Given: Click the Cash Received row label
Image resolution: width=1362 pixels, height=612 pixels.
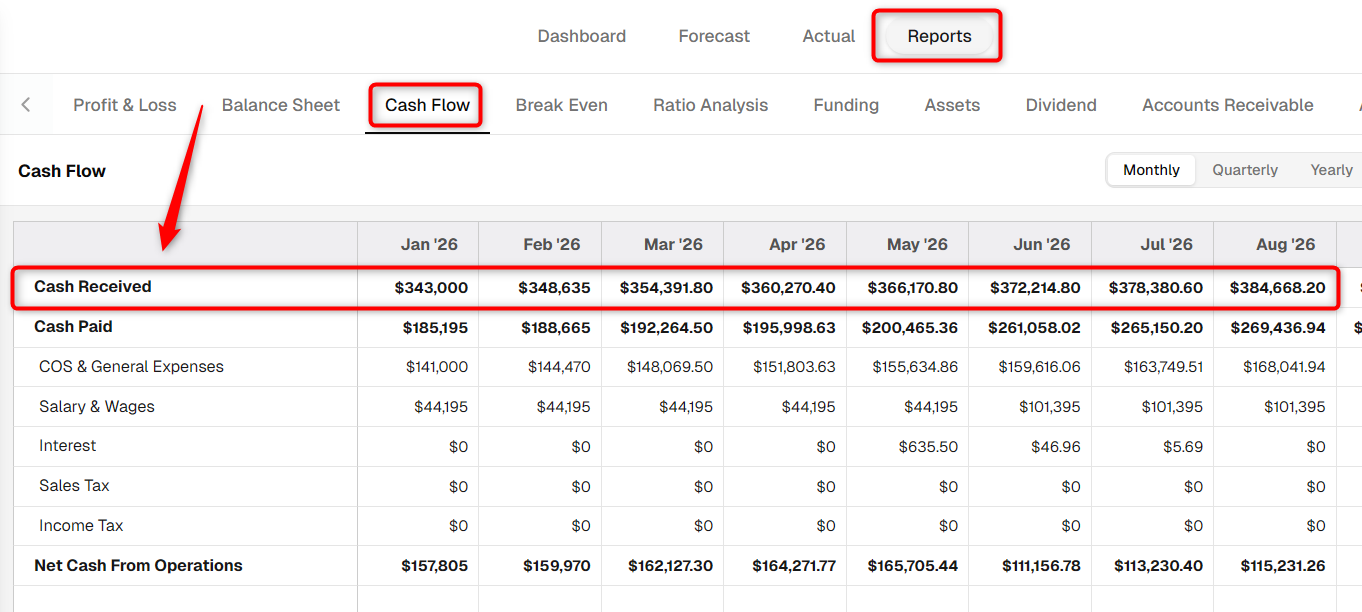Looking at the screenshot, I should (93, 287).
